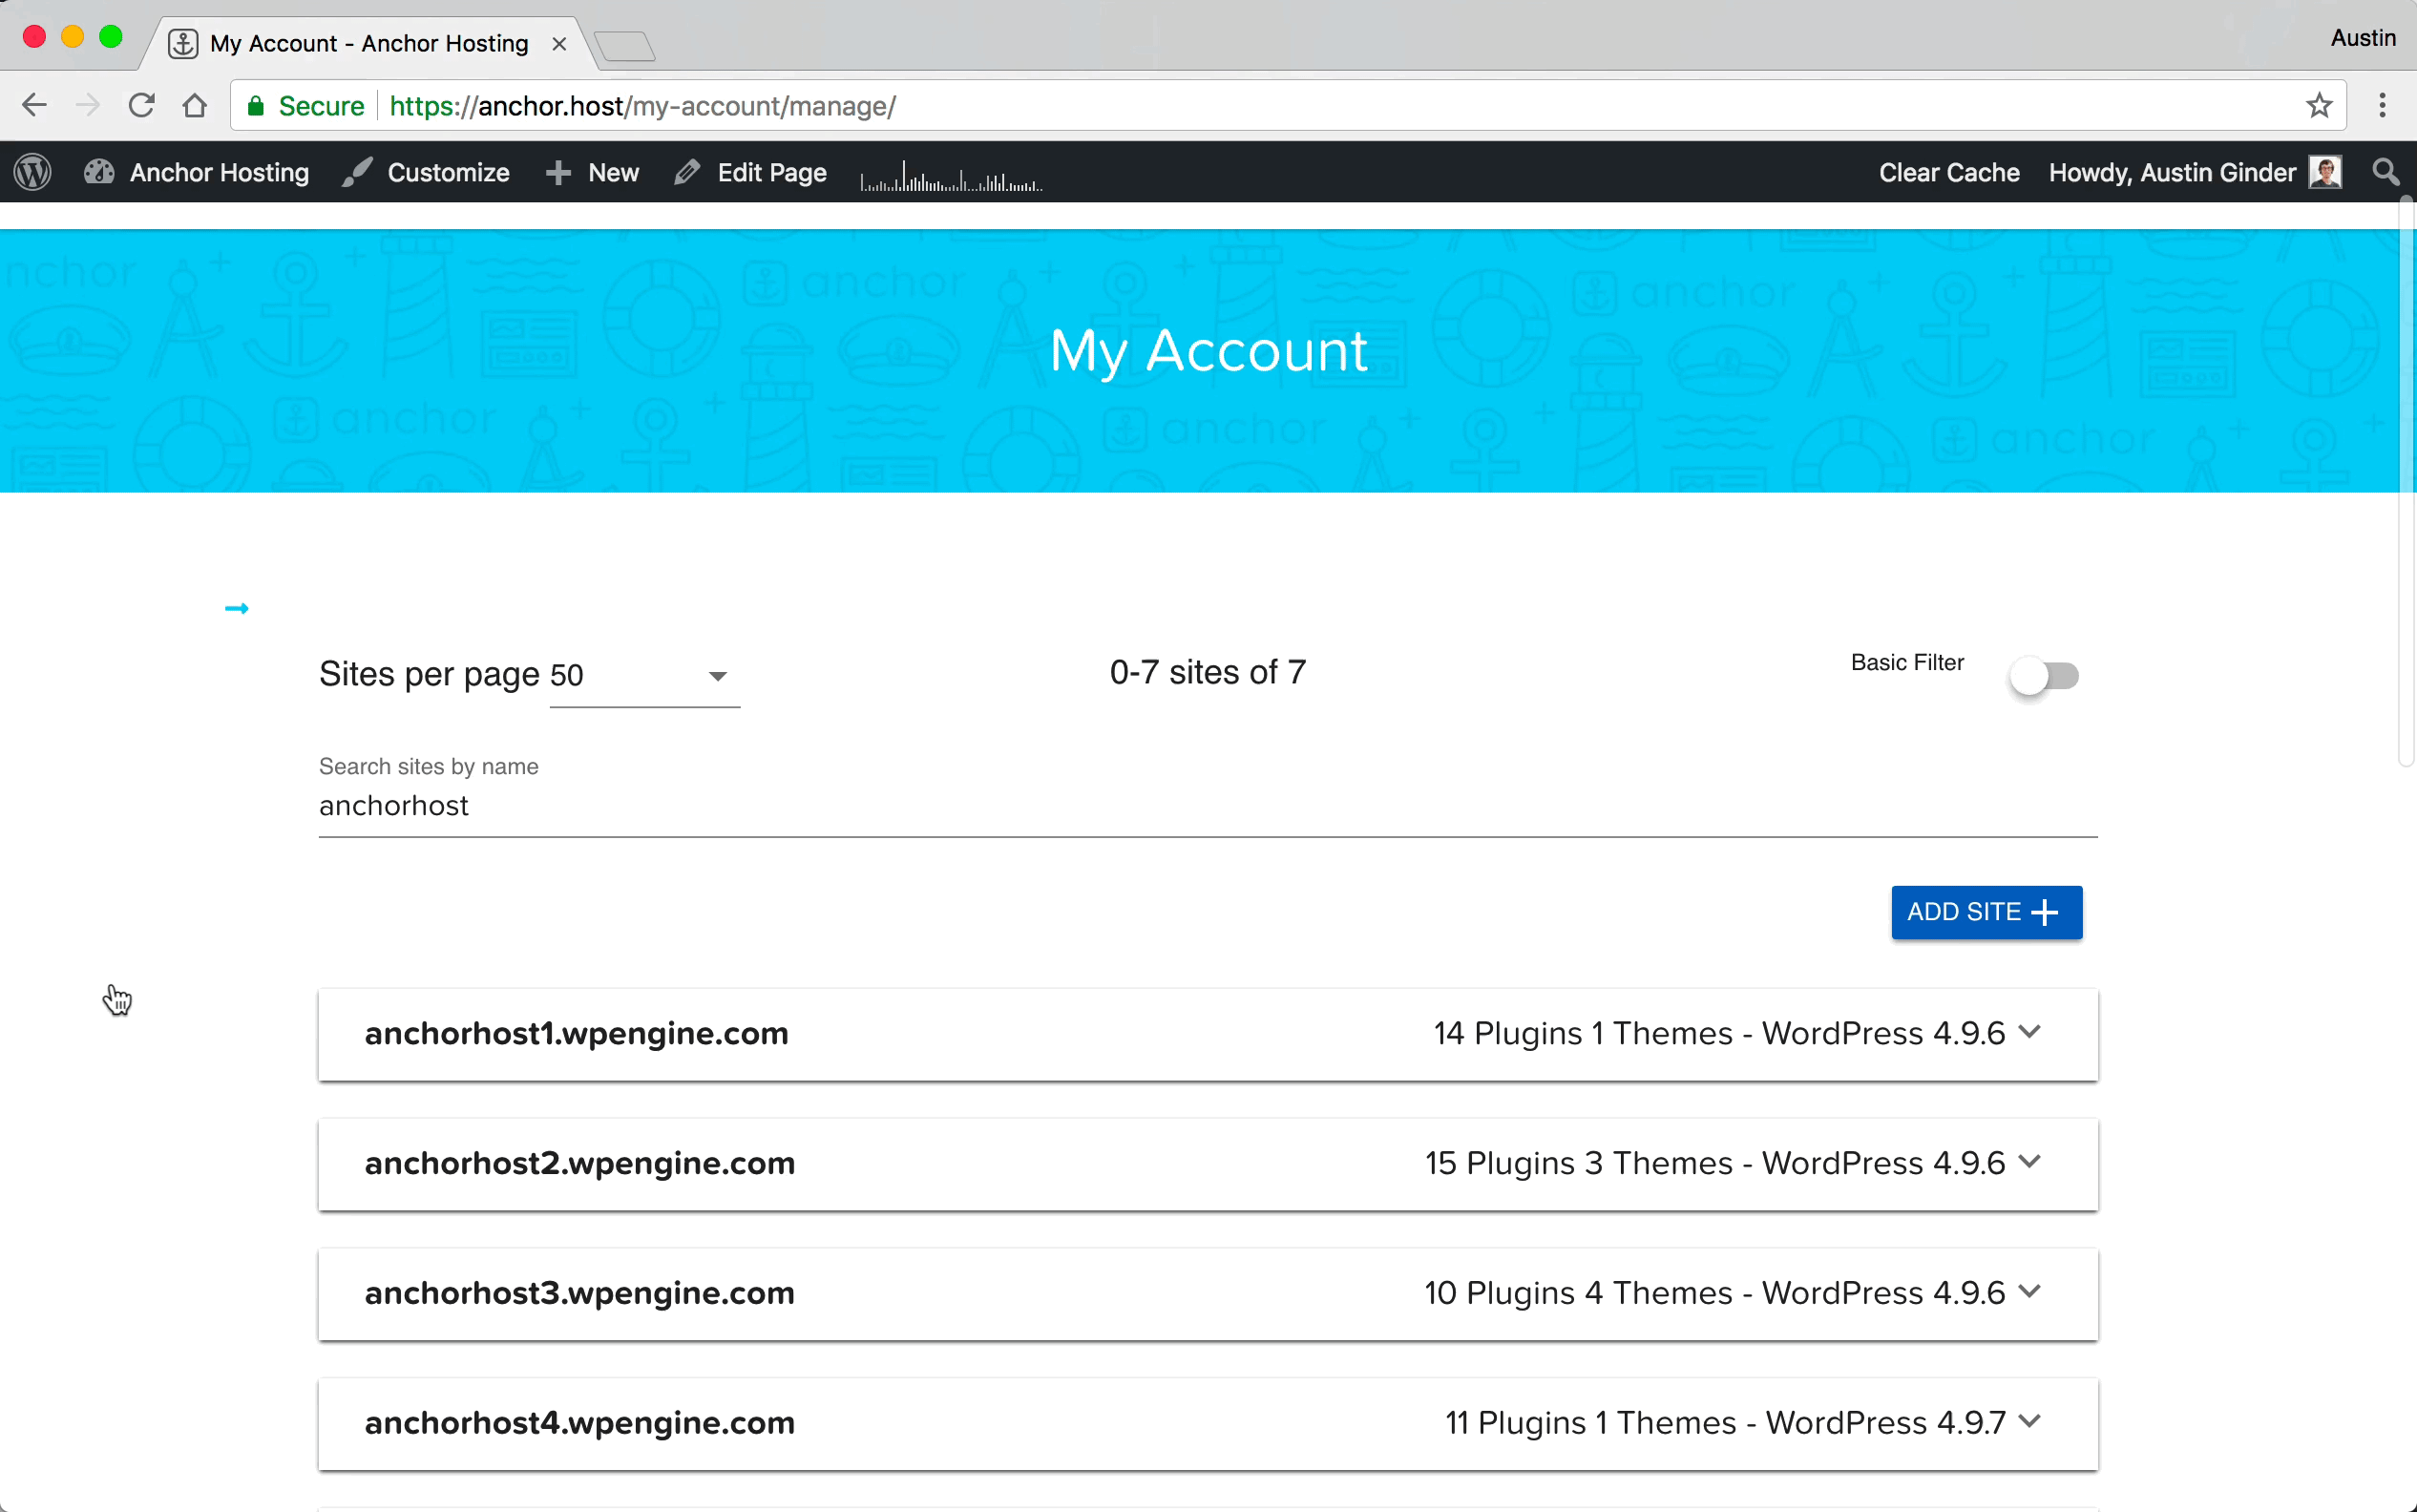Click the My Account page heading
2417x1512 pixels.
coord(1208,351)
